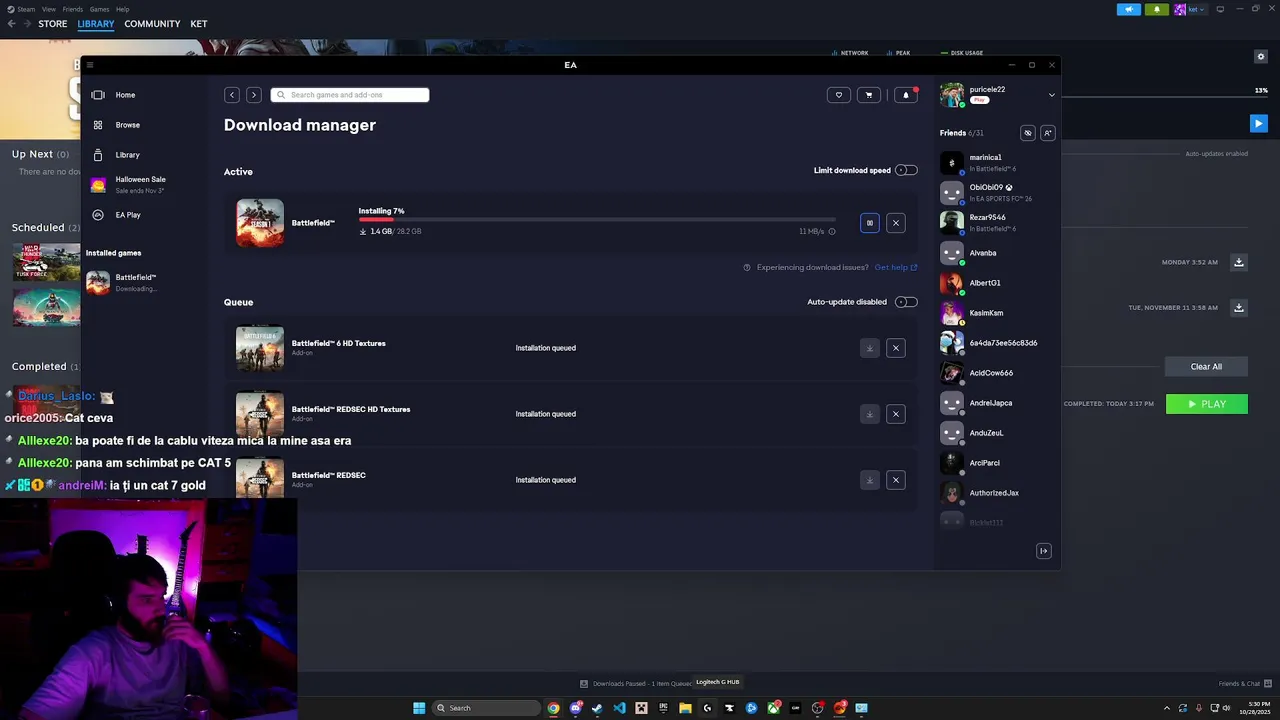The image size is (1280, 720).
Task: Open Windows Start menu
Action: click(x=419, y=708)
